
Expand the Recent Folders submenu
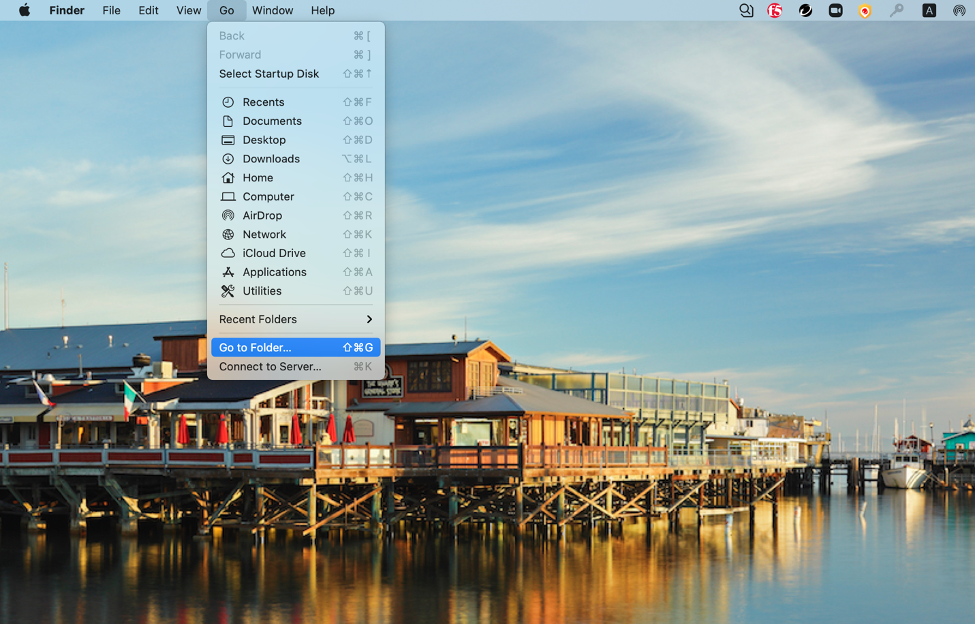tap(295, 319)
